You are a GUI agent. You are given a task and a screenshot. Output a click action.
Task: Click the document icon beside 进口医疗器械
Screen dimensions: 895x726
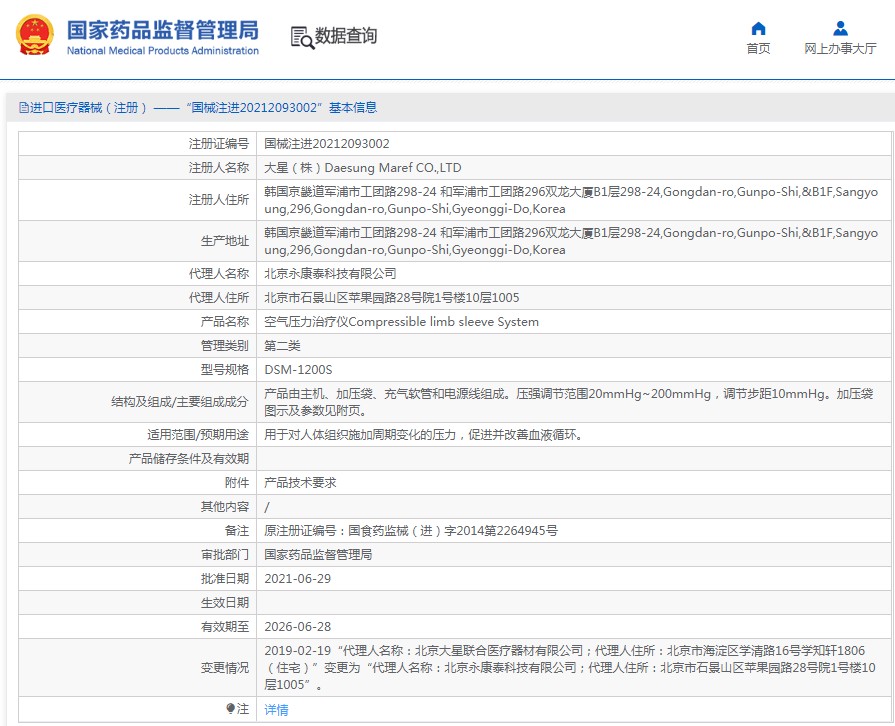(23, 107)
